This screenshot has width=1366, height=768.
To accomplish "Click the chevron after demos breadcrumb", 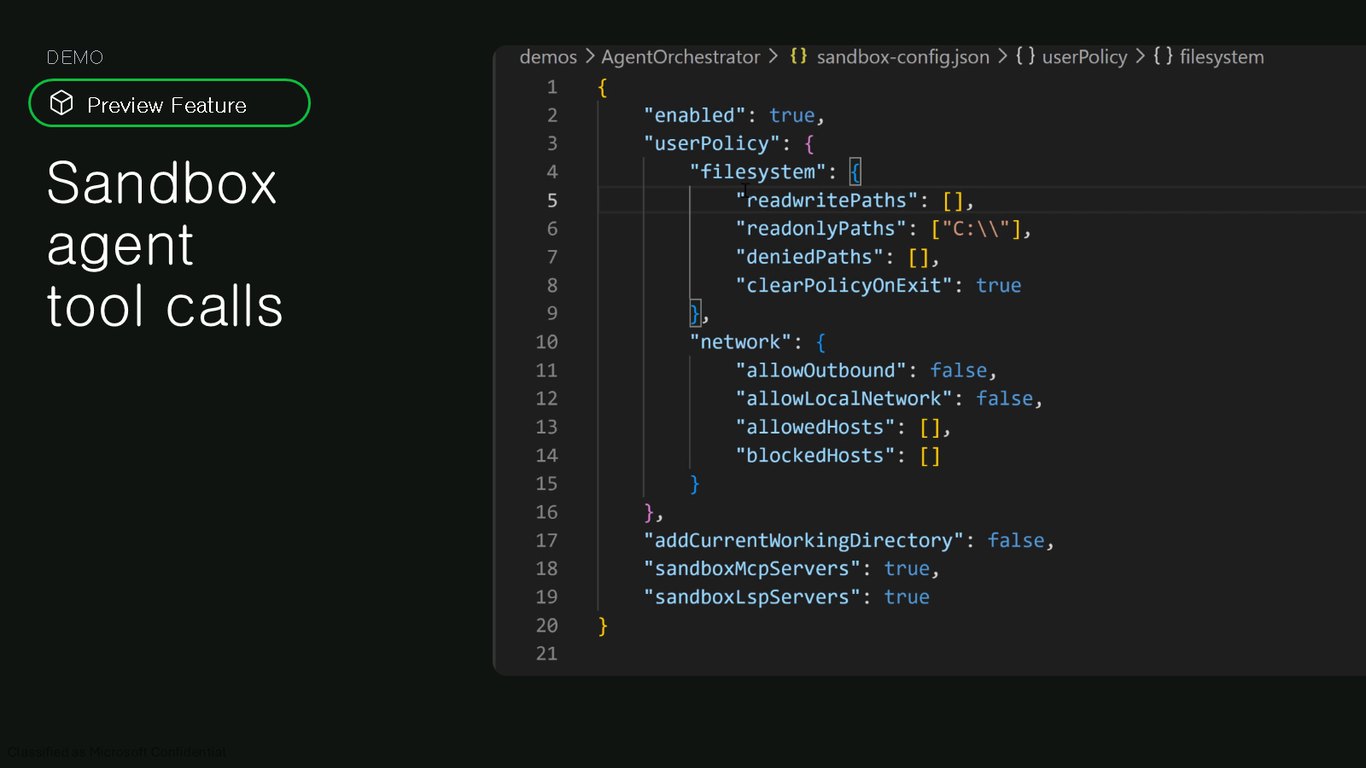I will pyautogui.click(x=590, y=57).
